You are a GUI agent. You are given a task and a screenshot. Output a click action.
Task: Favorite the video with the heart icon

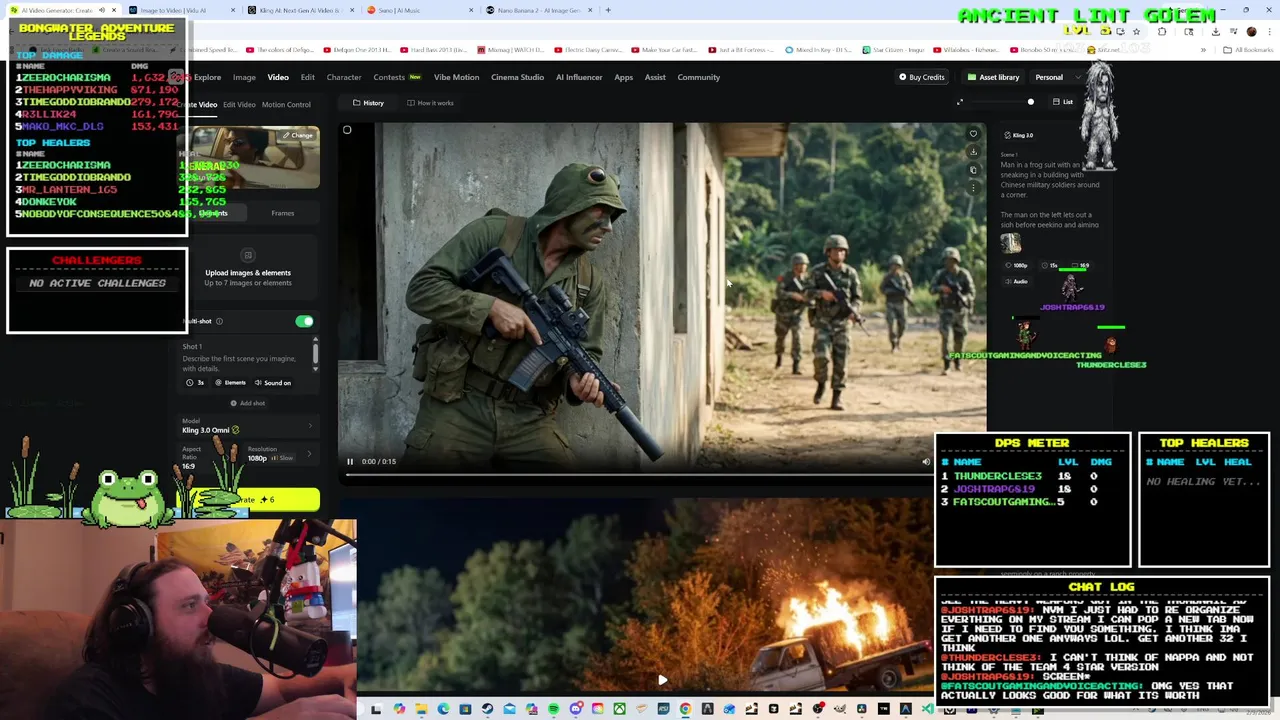pos(973,134)
